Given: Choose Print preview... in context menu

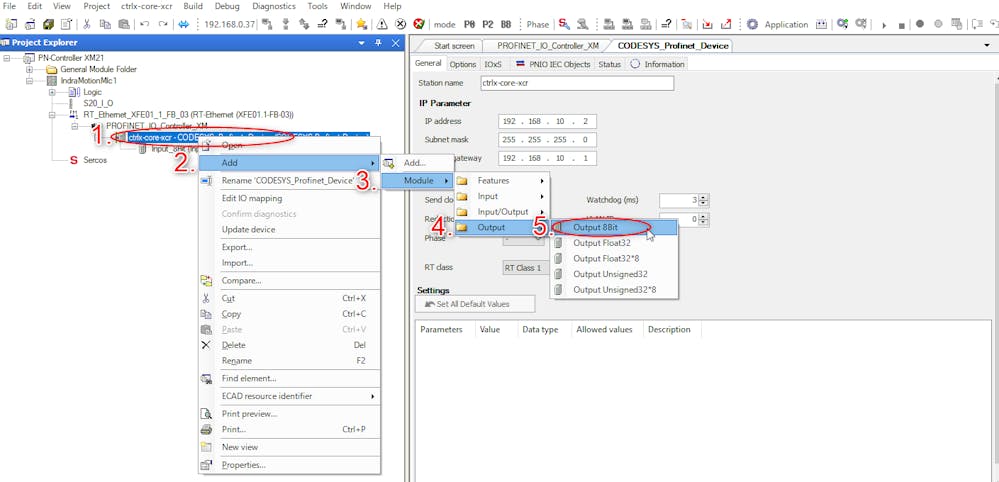Looking at the screenshot, I should (291, 414).
